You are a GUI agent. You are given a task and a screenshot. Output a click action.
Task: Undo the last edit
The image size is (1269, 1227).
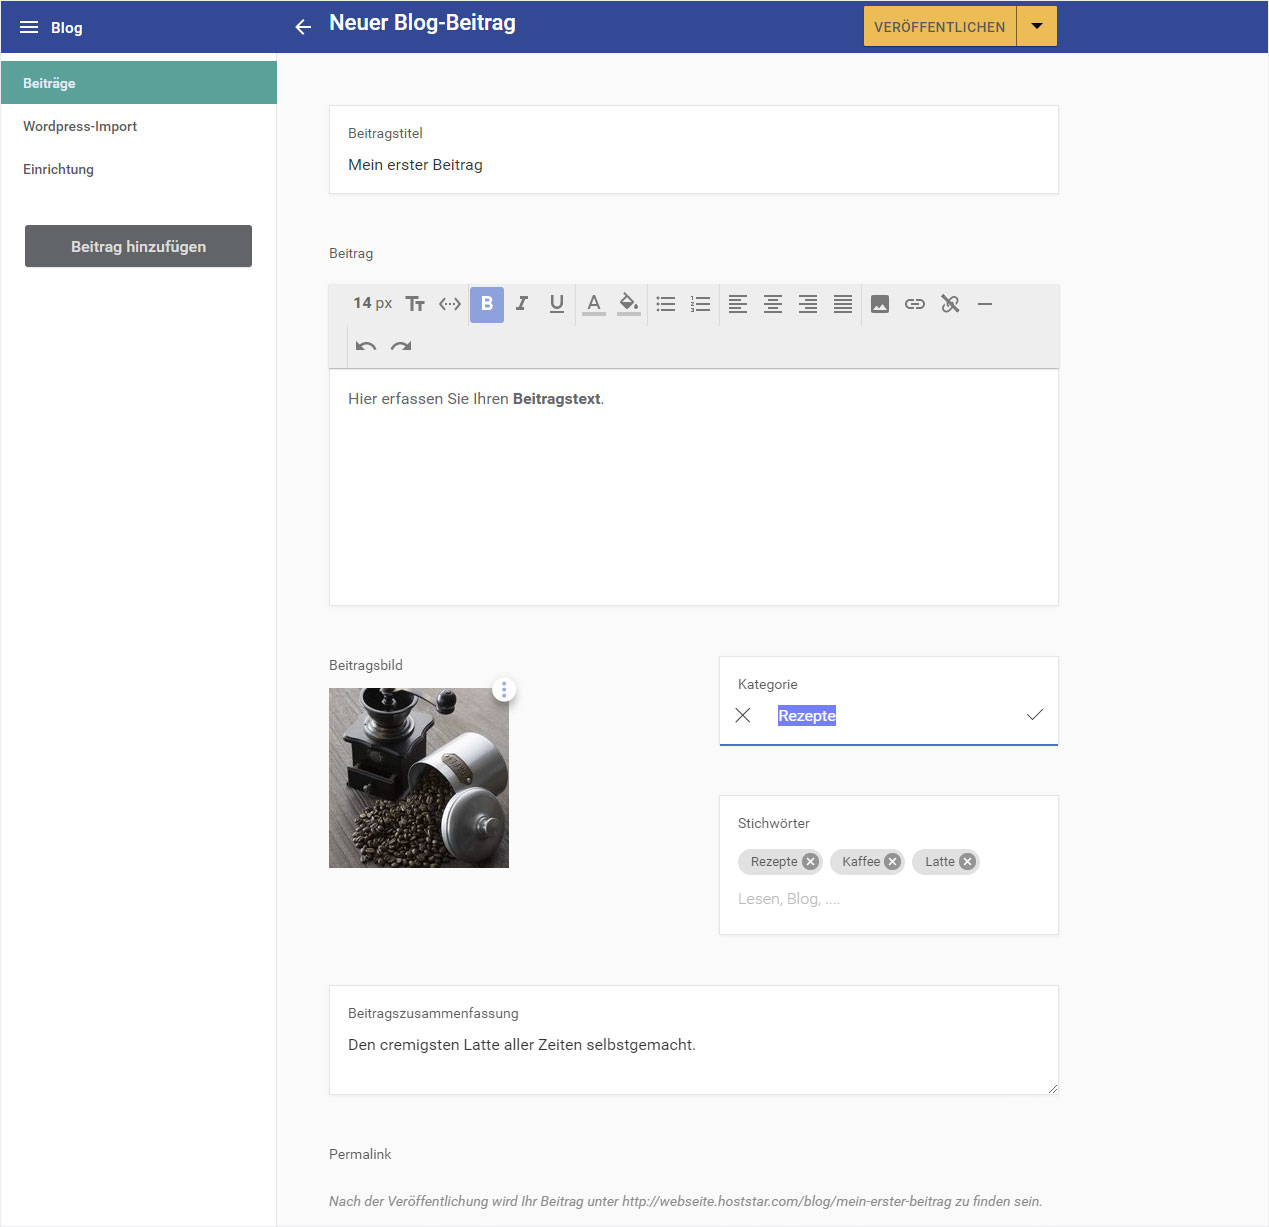point(366,346)
